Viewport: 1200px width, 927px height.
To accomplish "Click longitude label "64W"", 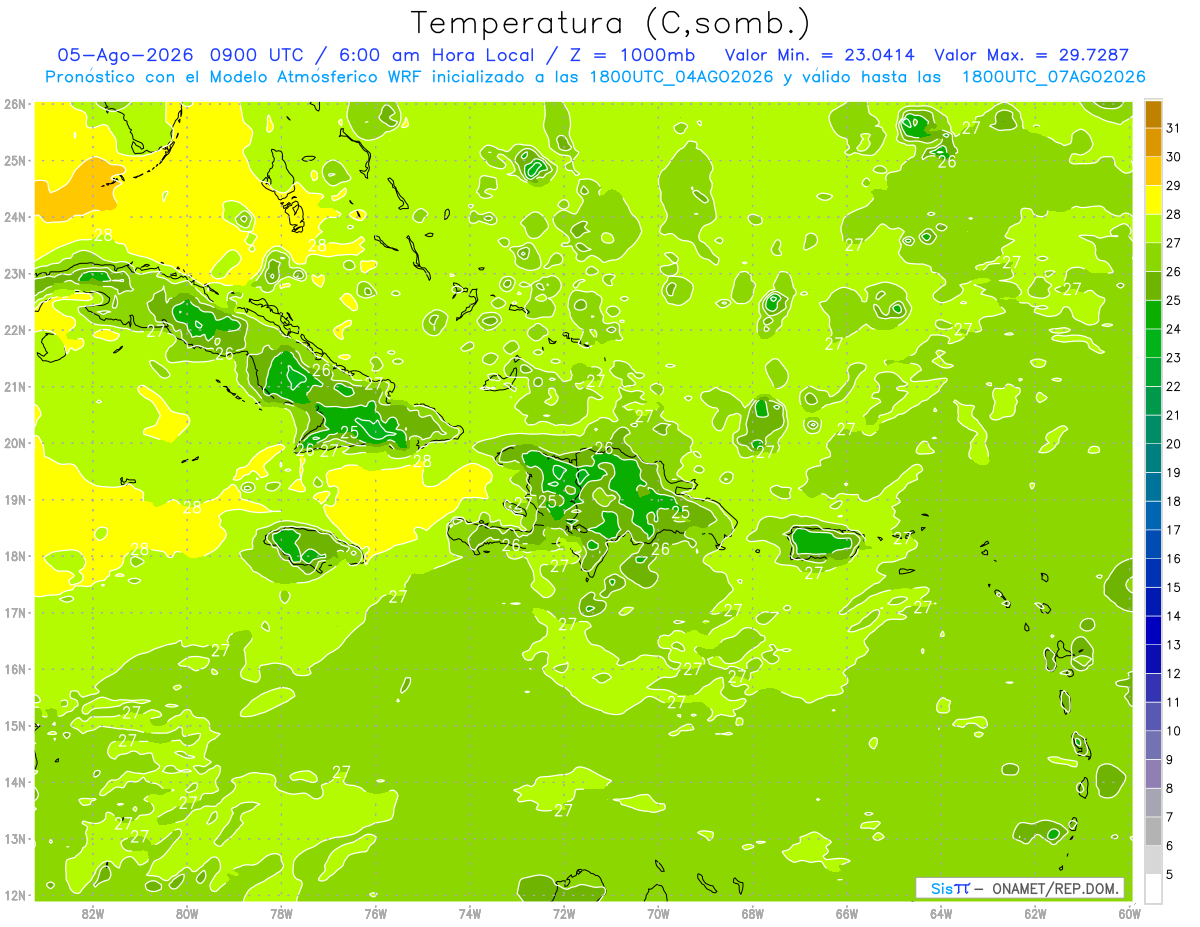I will pyautogui.click(x=940, y=912).
